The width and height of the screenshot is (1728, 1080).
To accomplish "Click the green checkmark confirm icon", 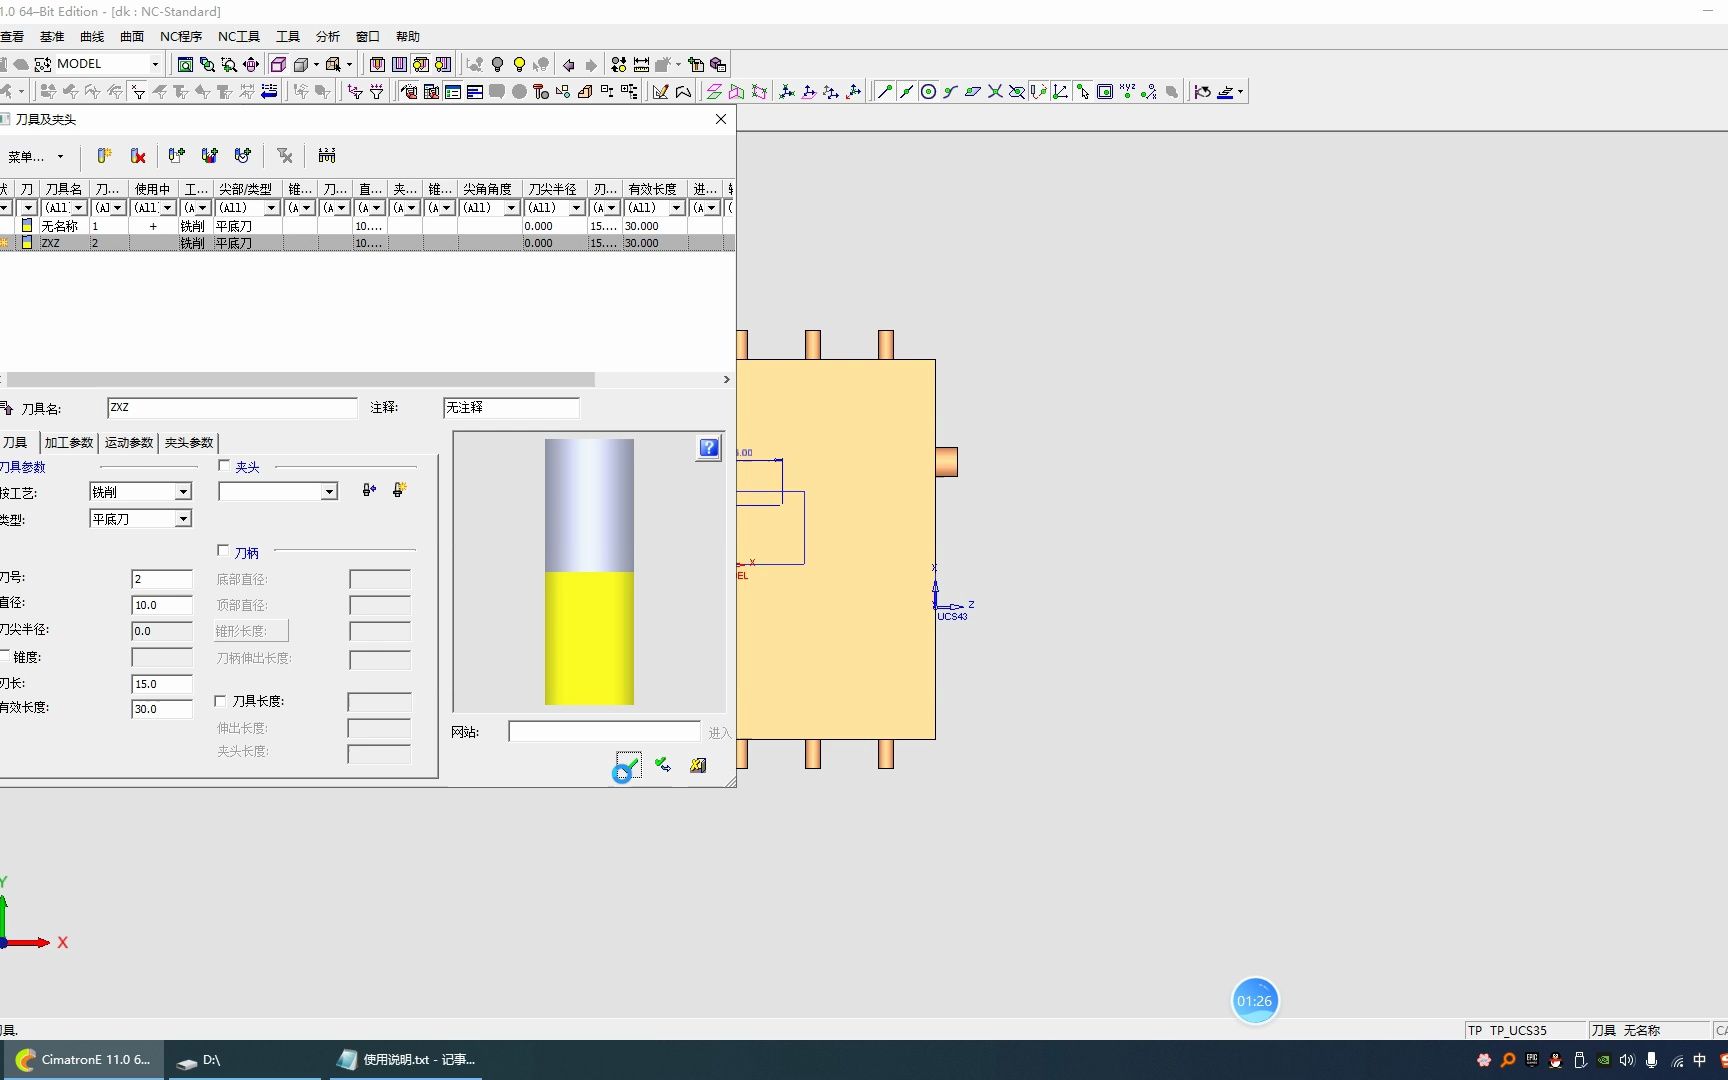I will pos(628,765).
